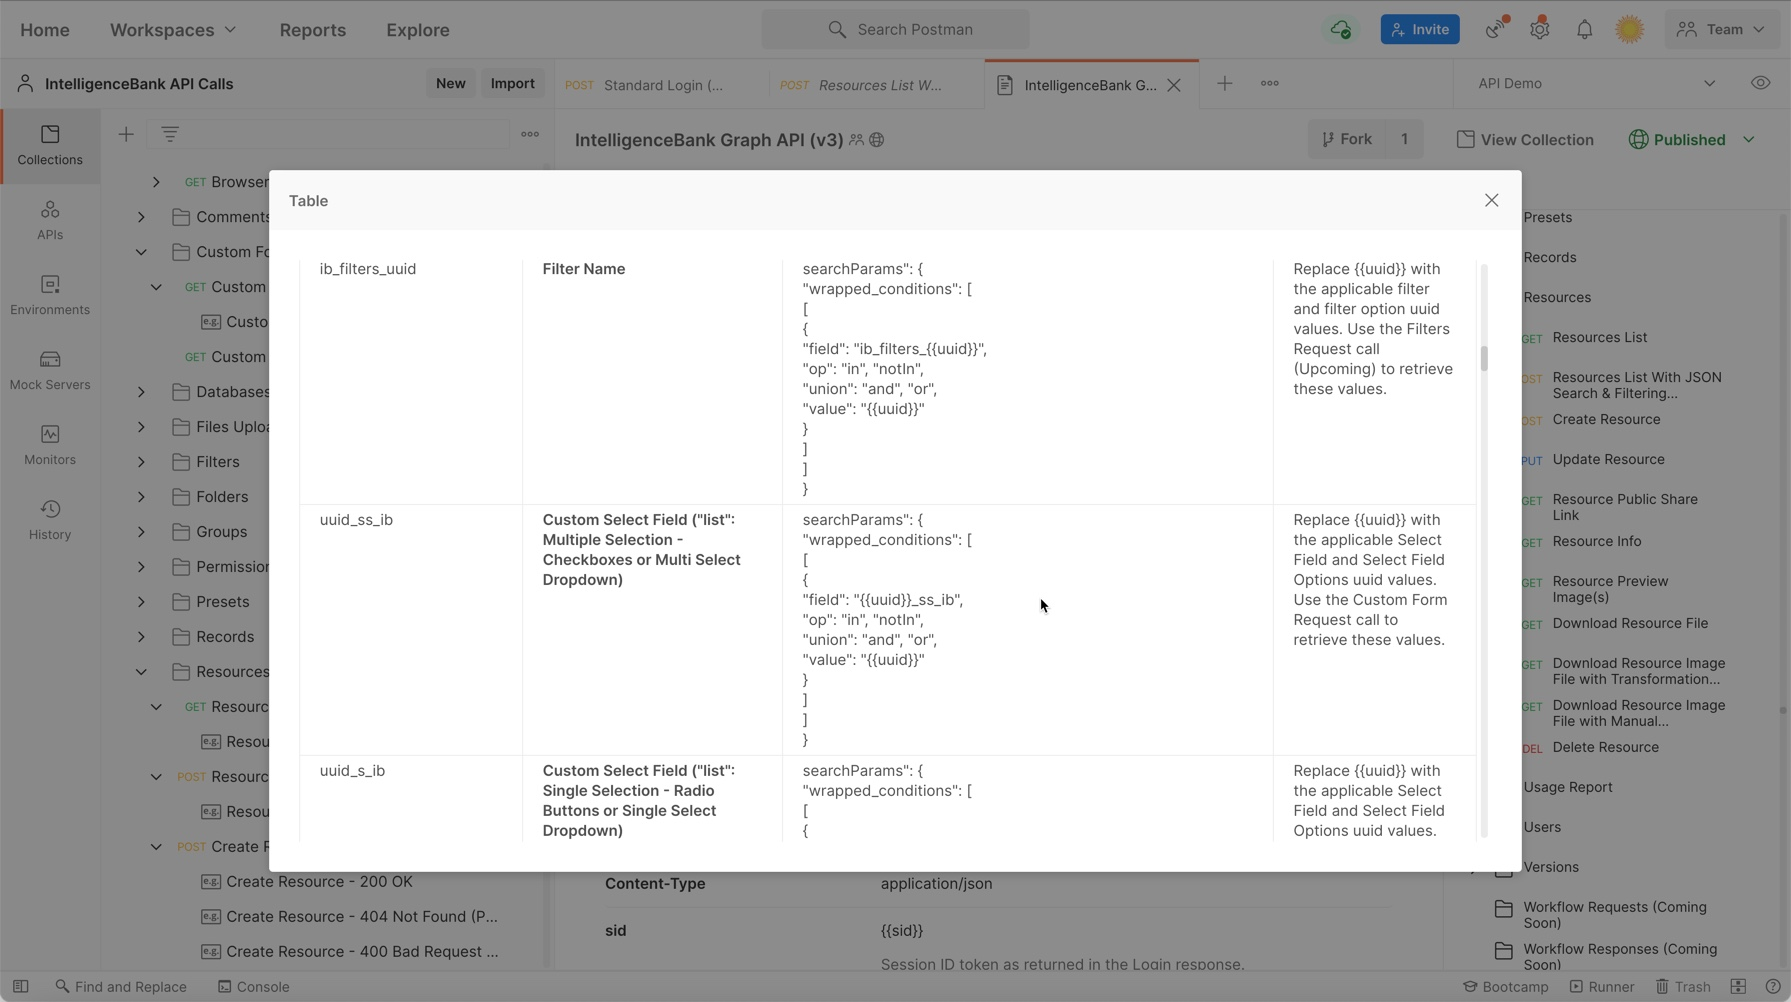
Task: Open the Reports menu
Action: click(x=313, y=30)
